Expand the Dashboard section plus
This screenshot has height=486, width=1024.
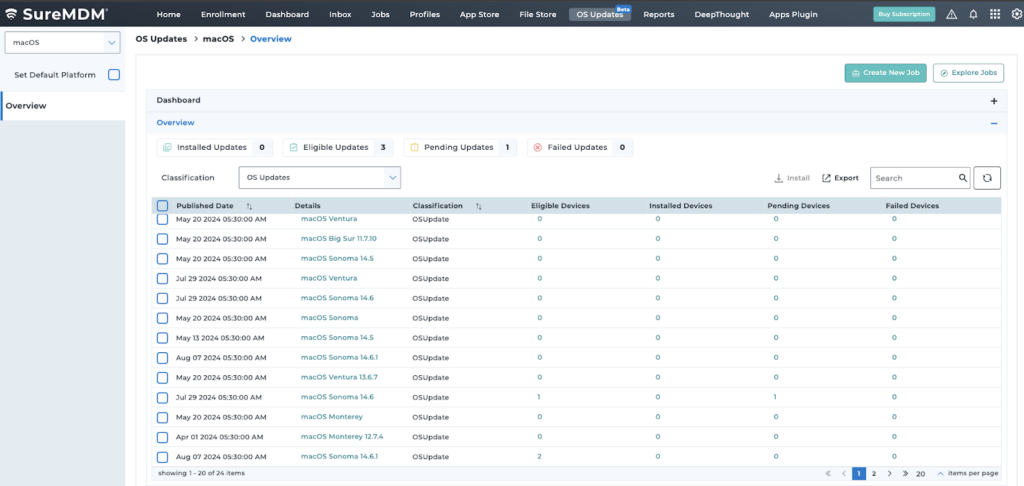tap(994, 101)
